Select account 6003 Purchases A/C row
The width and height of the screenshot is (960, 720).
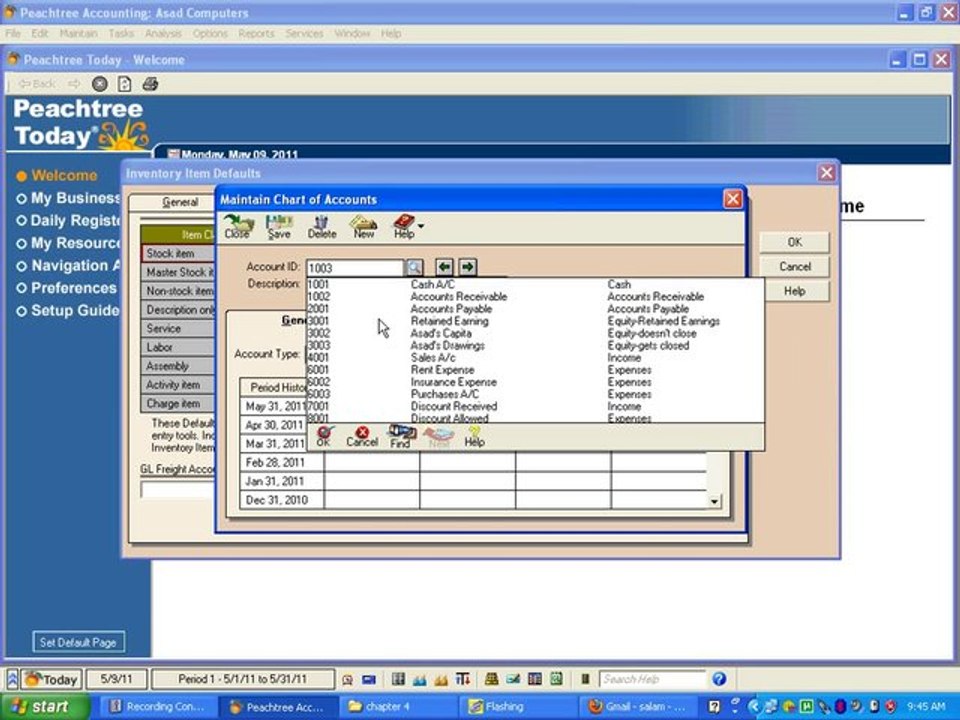click(x=535, y=395)
